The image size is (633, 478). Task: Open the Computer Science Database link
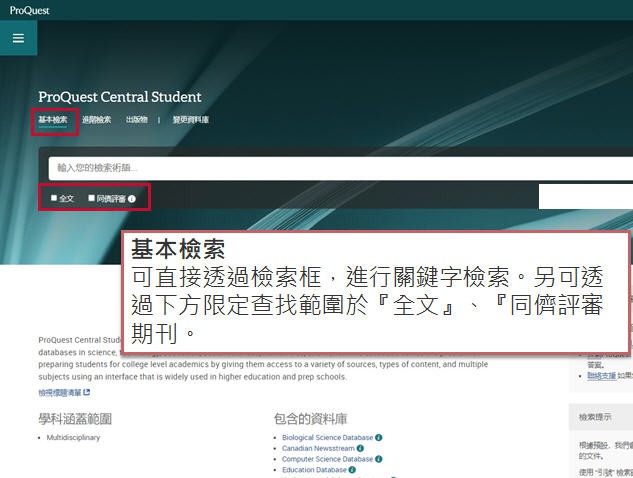click(x=327, y=460)
